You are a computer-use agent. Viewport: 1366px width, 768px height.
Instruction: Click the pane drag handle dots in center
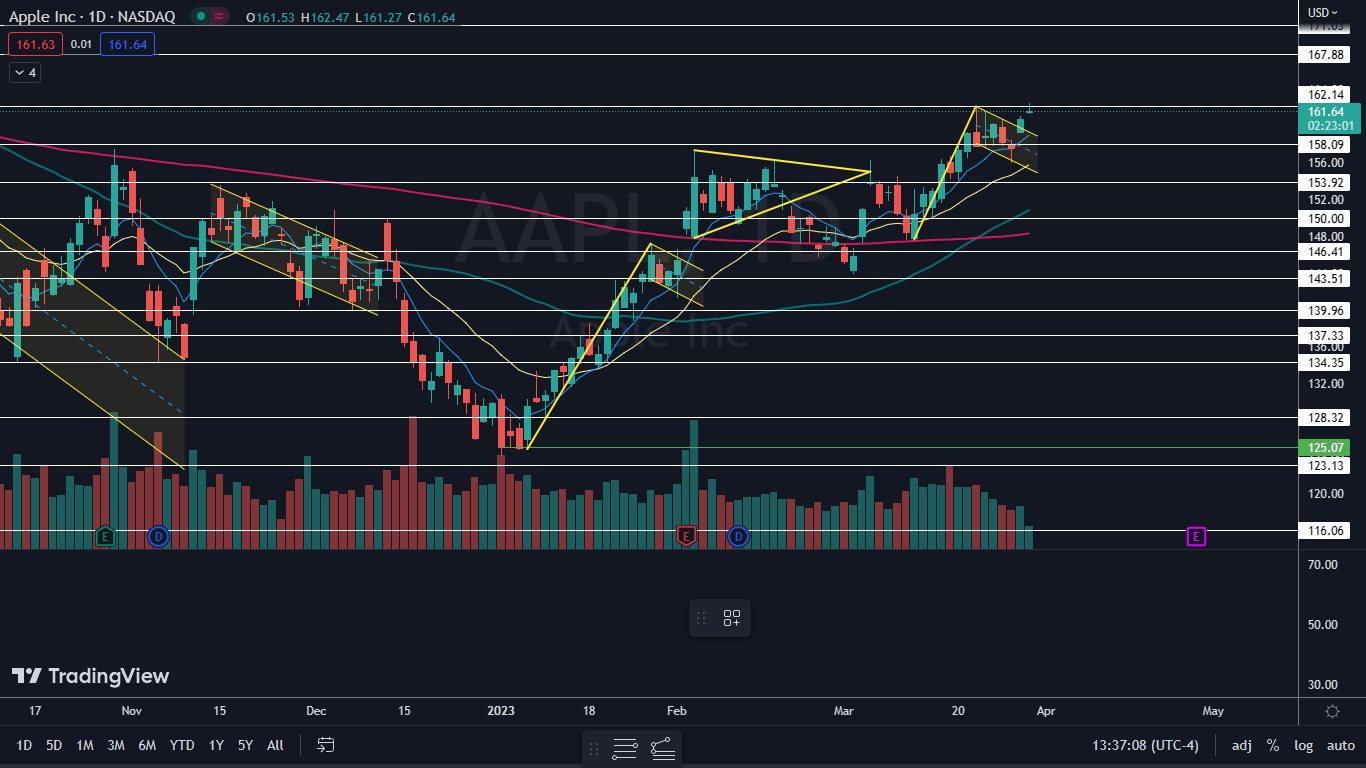701,618
